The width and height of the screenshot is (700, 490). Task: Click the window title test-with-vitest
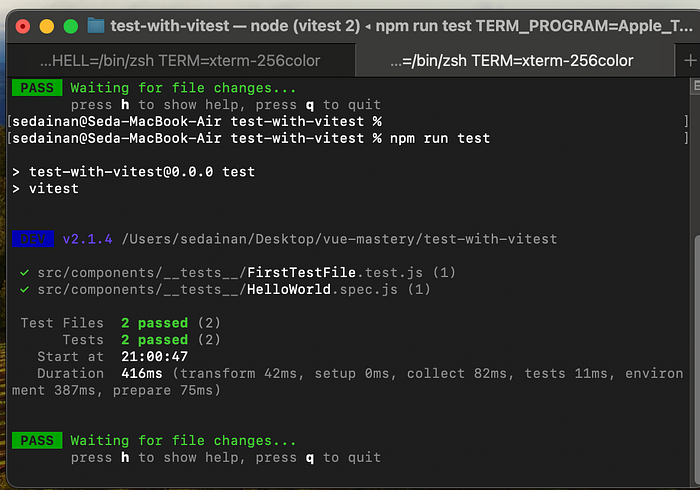coord(170,26)
